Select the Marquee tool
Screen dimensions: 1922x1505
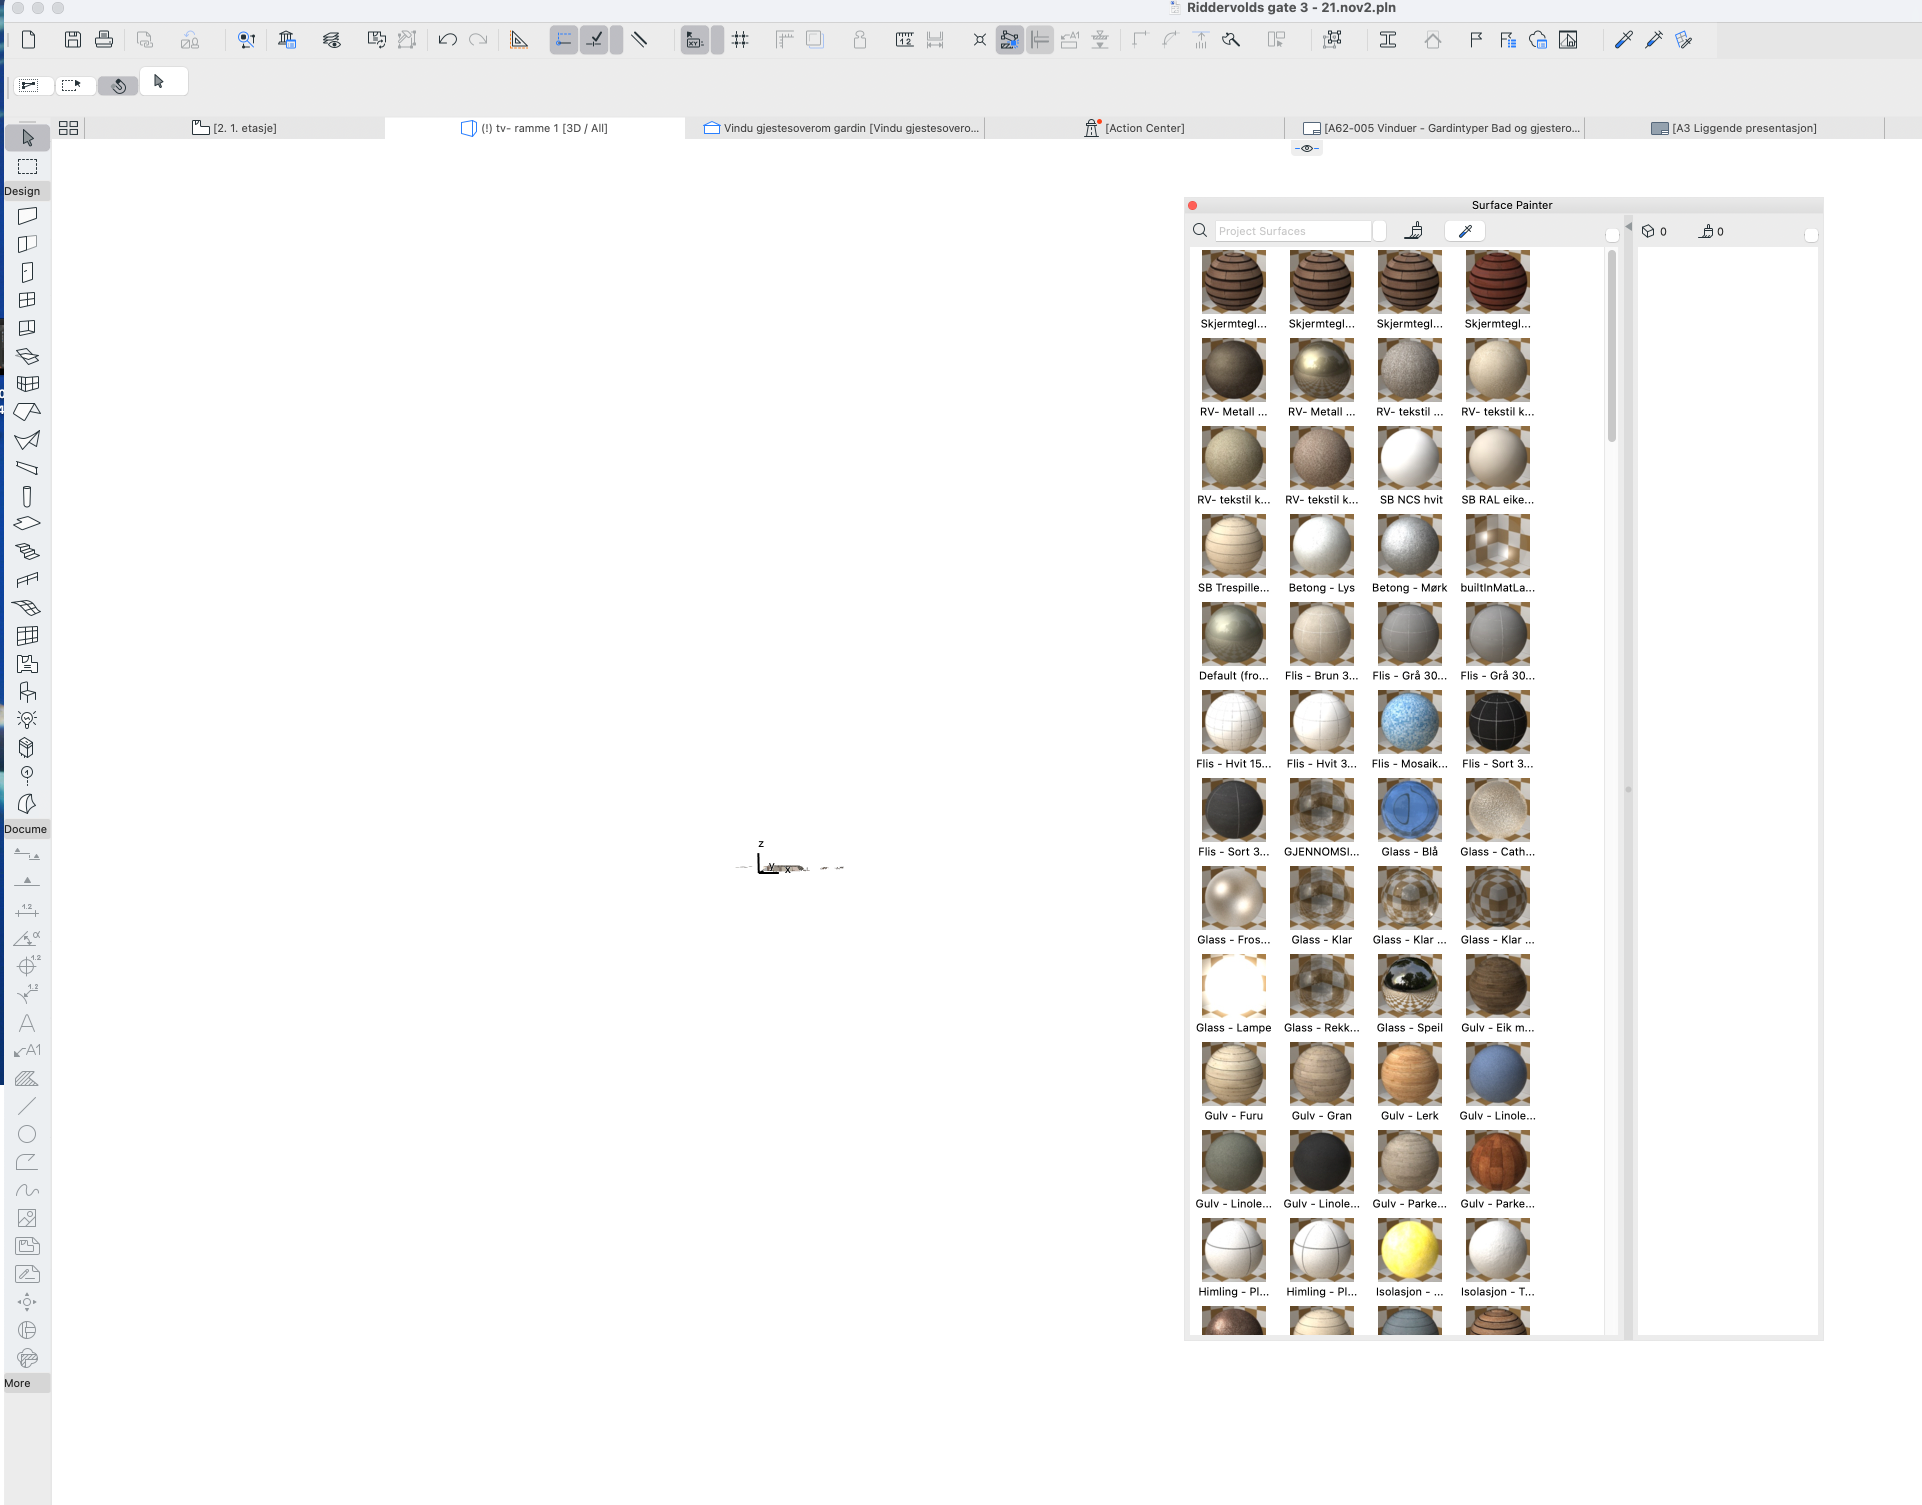coord(27,167)
